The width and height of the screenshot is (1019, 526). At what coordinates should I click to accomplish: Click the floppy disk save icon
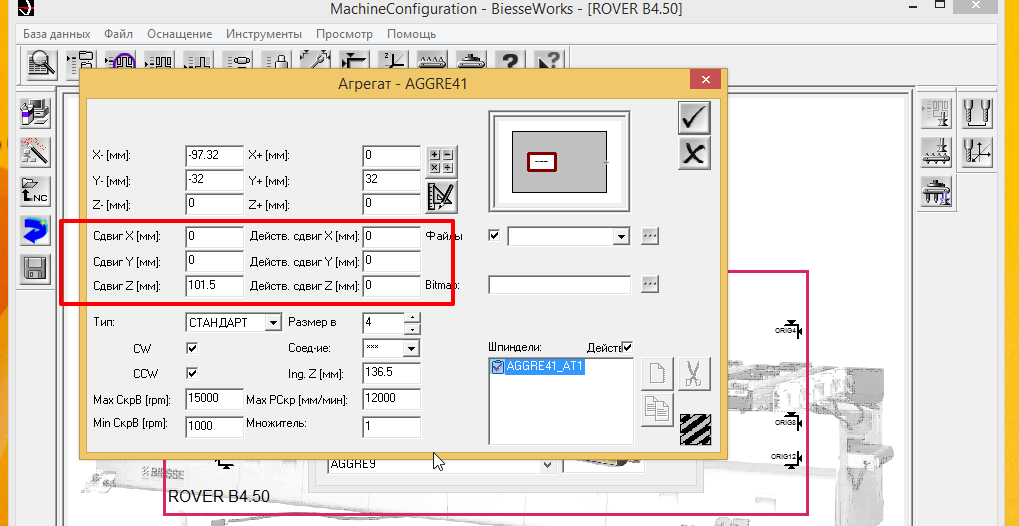pos(35,269)
